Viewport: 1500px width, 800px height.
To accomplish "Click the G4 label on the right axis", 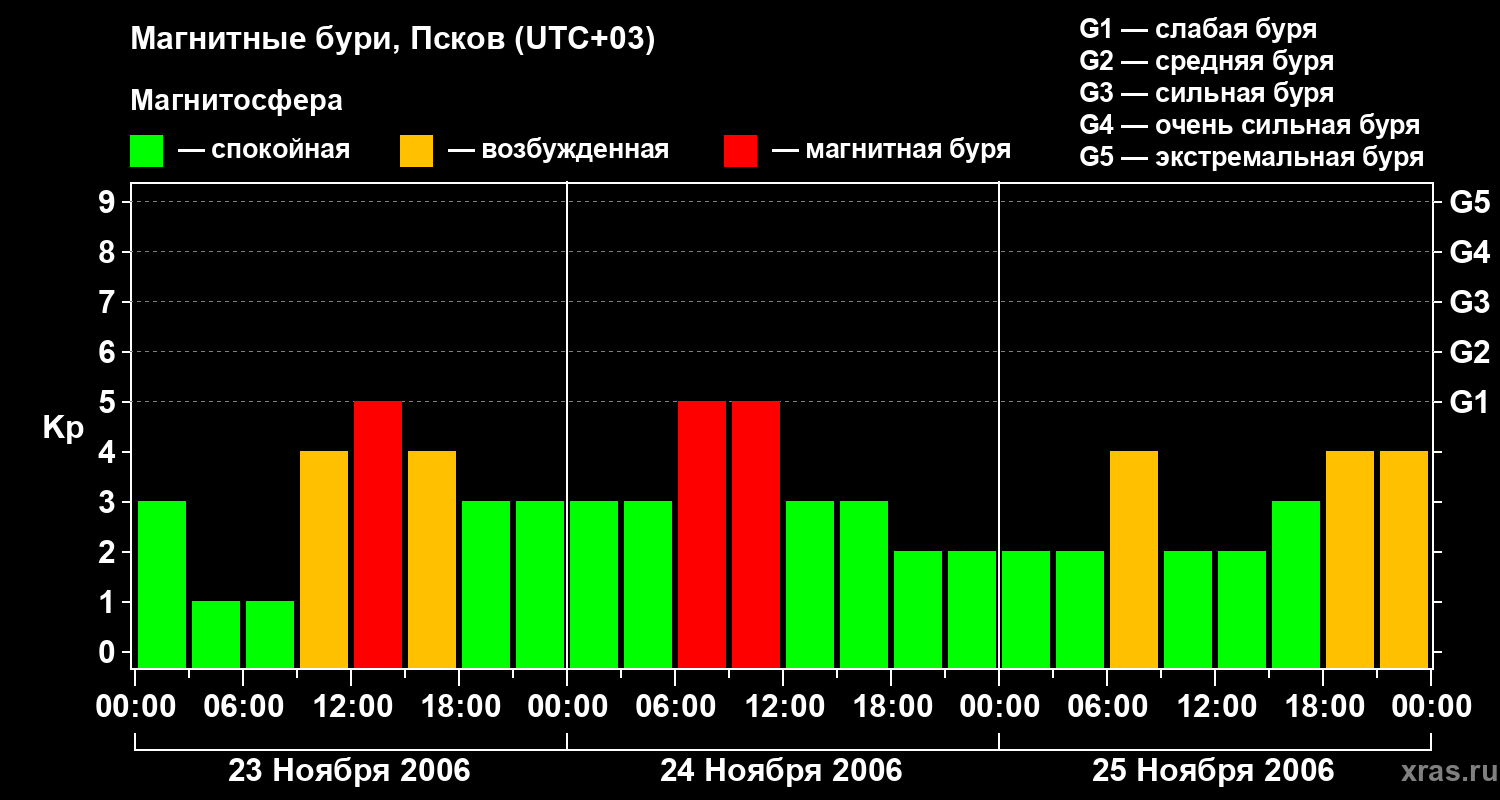I will (1469, 252).
